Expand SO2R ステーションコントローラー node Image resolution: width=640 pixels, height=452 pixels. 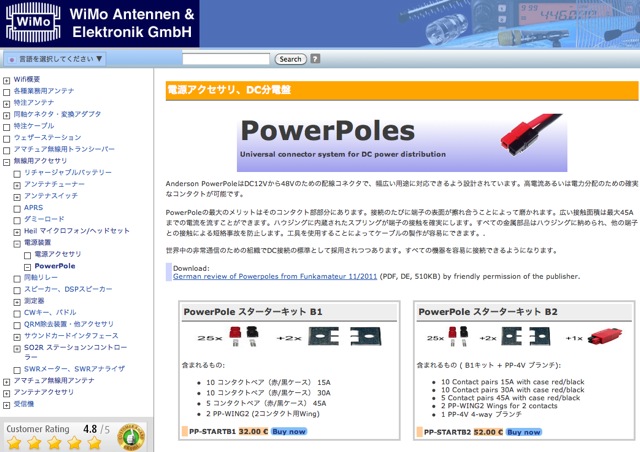coord(17,349)
